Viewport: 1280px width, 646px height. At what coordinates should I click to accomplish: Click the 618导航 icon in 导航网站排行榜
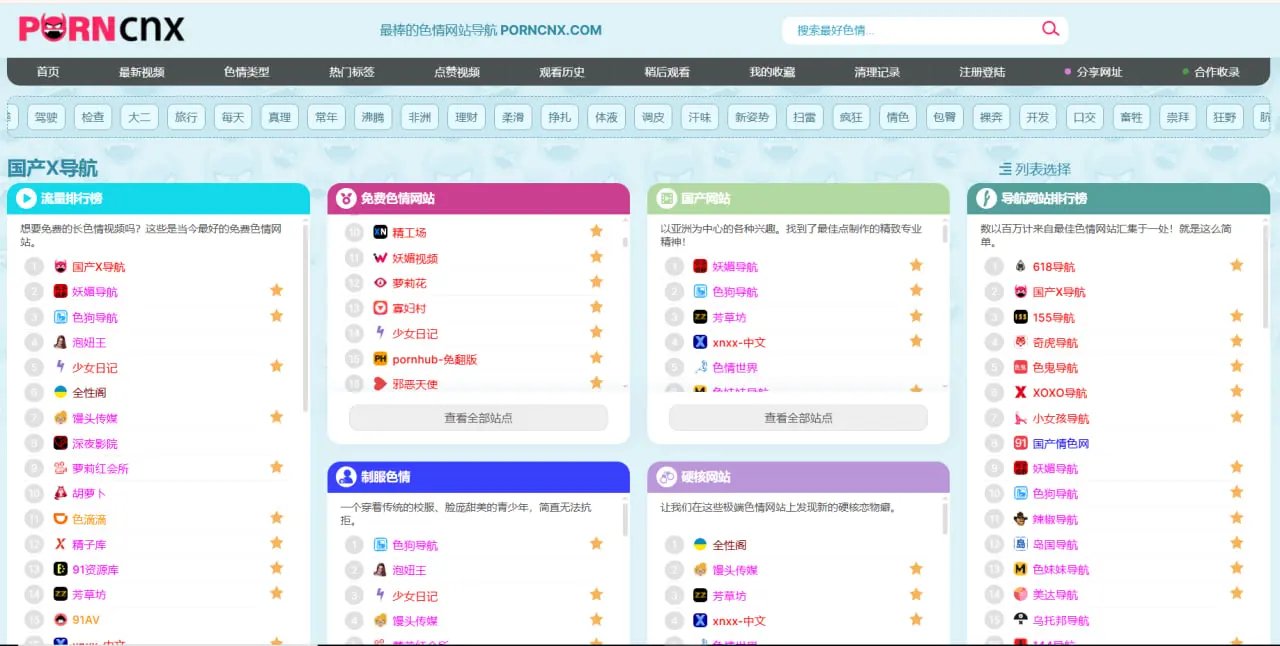pyautogui.click(x=1020, y=266)
